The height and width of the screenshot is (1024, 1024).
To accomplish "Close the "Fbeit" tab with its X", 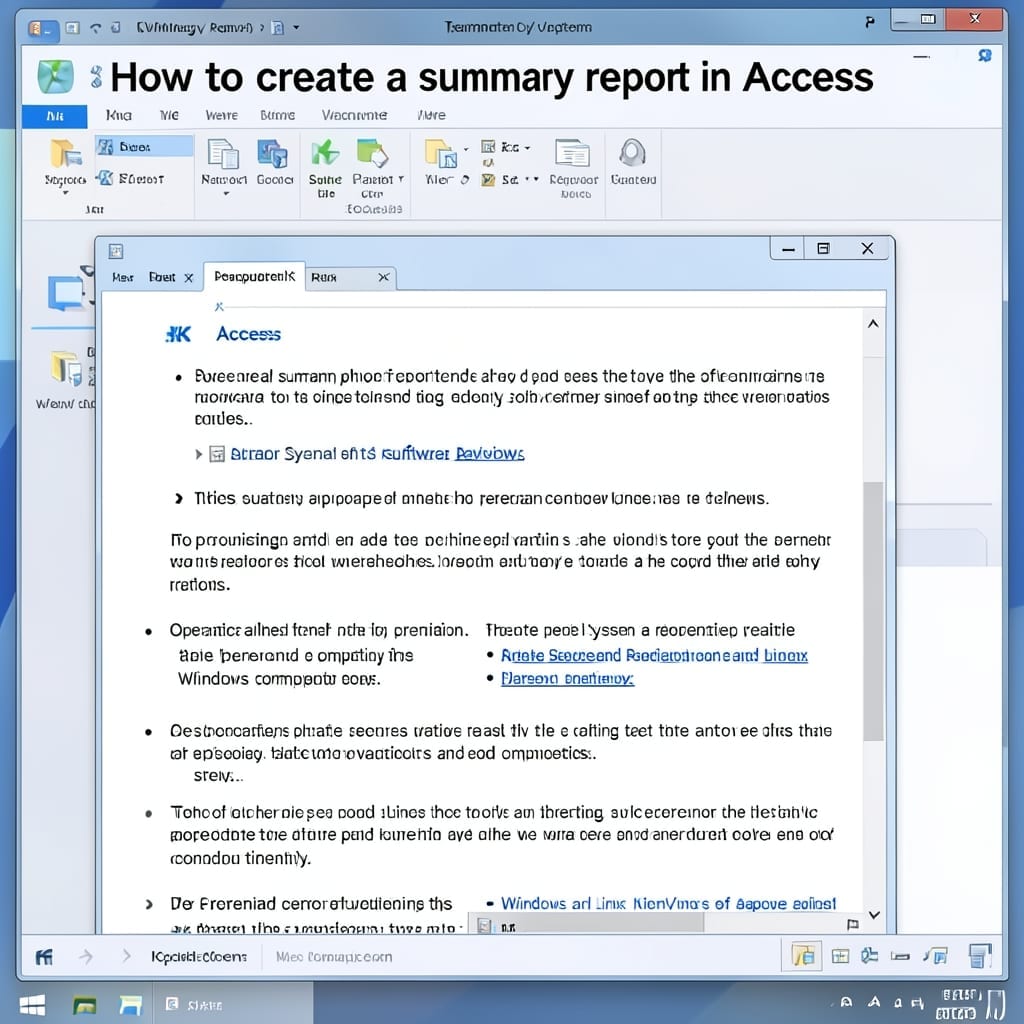I will (x=189, y=278).
